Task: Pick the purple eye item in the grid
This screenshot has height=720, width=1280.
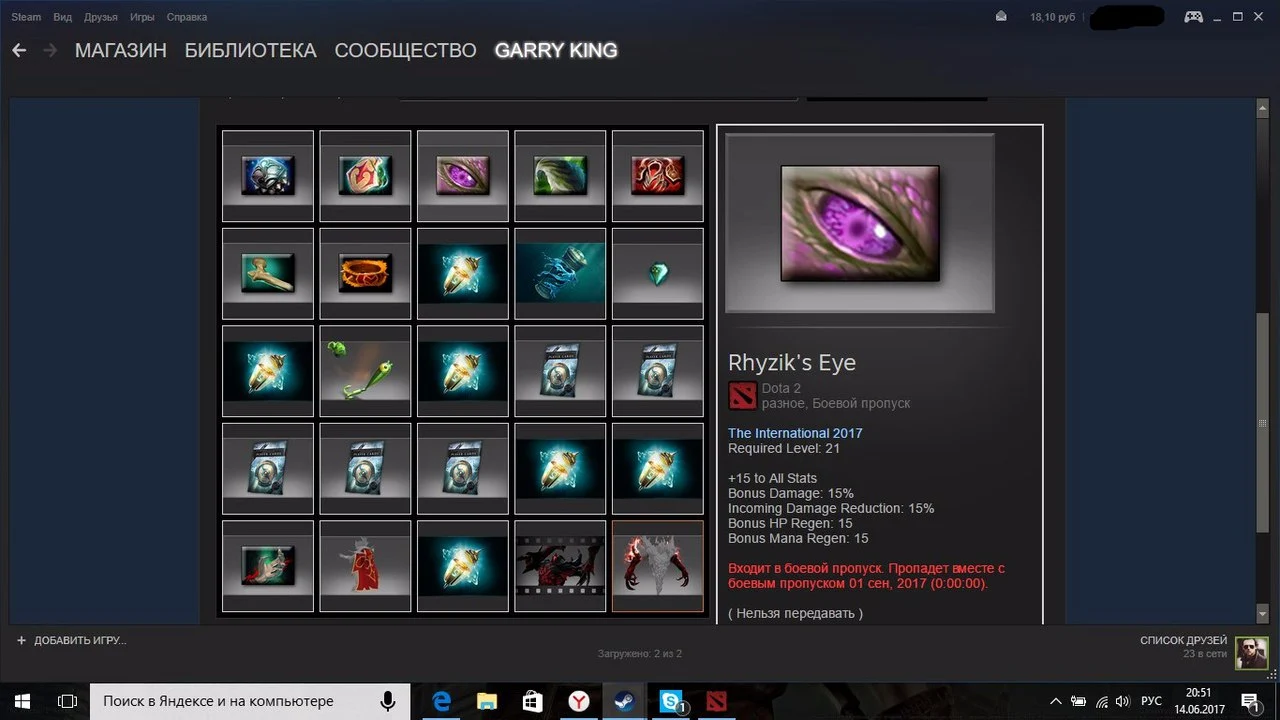Action: [463, 176]
